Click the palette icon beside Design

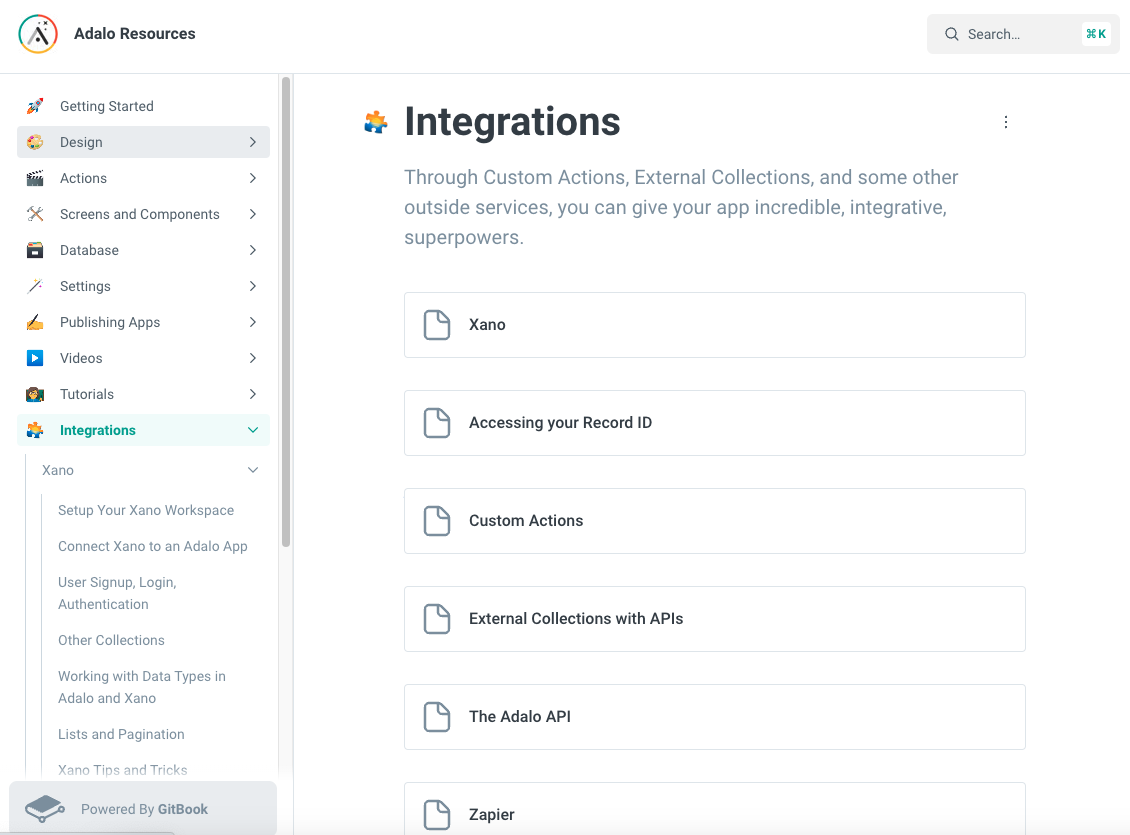(35, 142)
